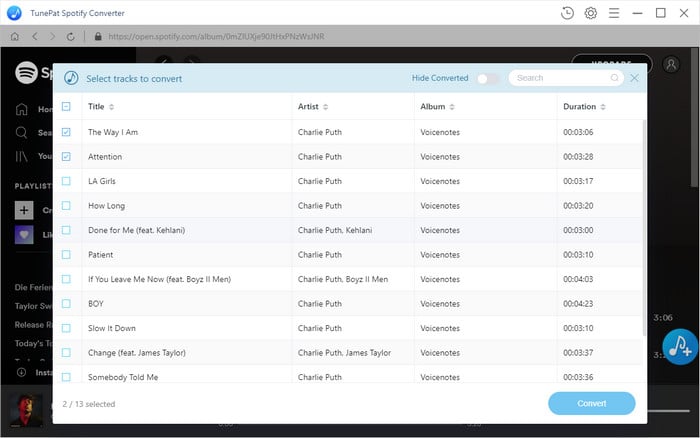700x438 pixels.
Task: Click the Spotify page scrollbar
Action: click(695, 118)
